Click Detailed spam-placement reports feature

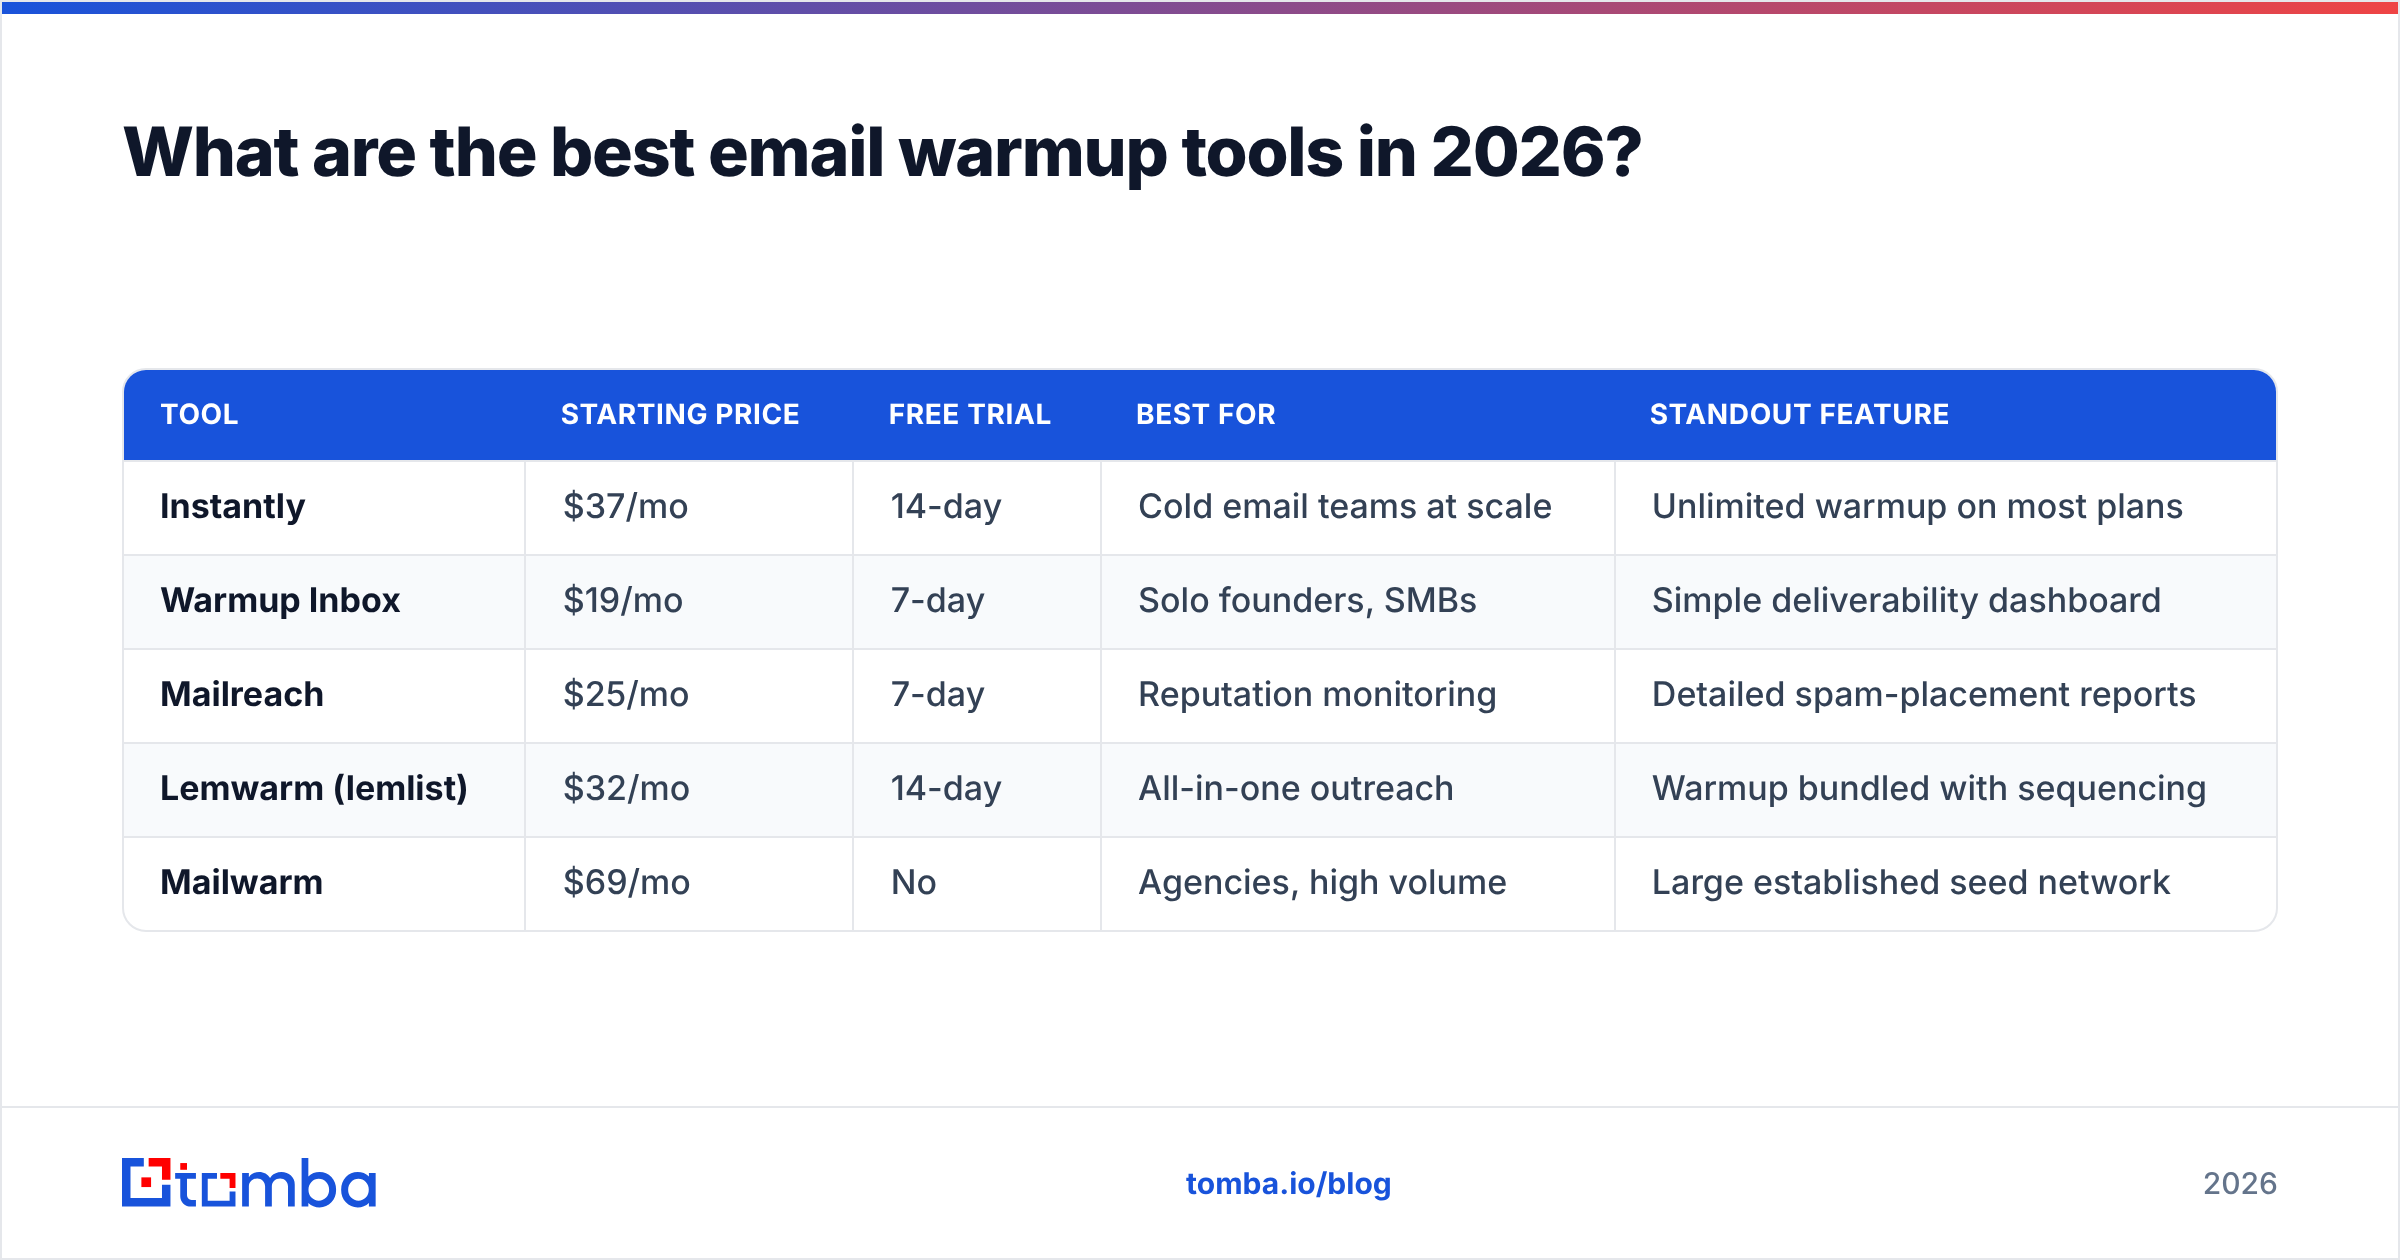click(1924, 695)
